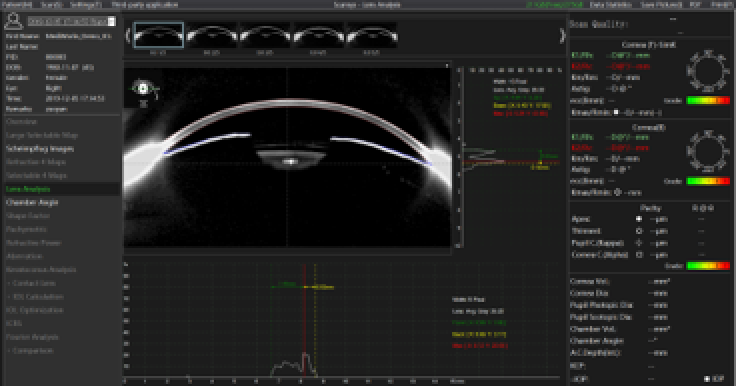Image resolution: width=736 pixels, height=386 pixels.
Task: Select the Pupil C.(Kappa) marker
Action: (639, 243)
